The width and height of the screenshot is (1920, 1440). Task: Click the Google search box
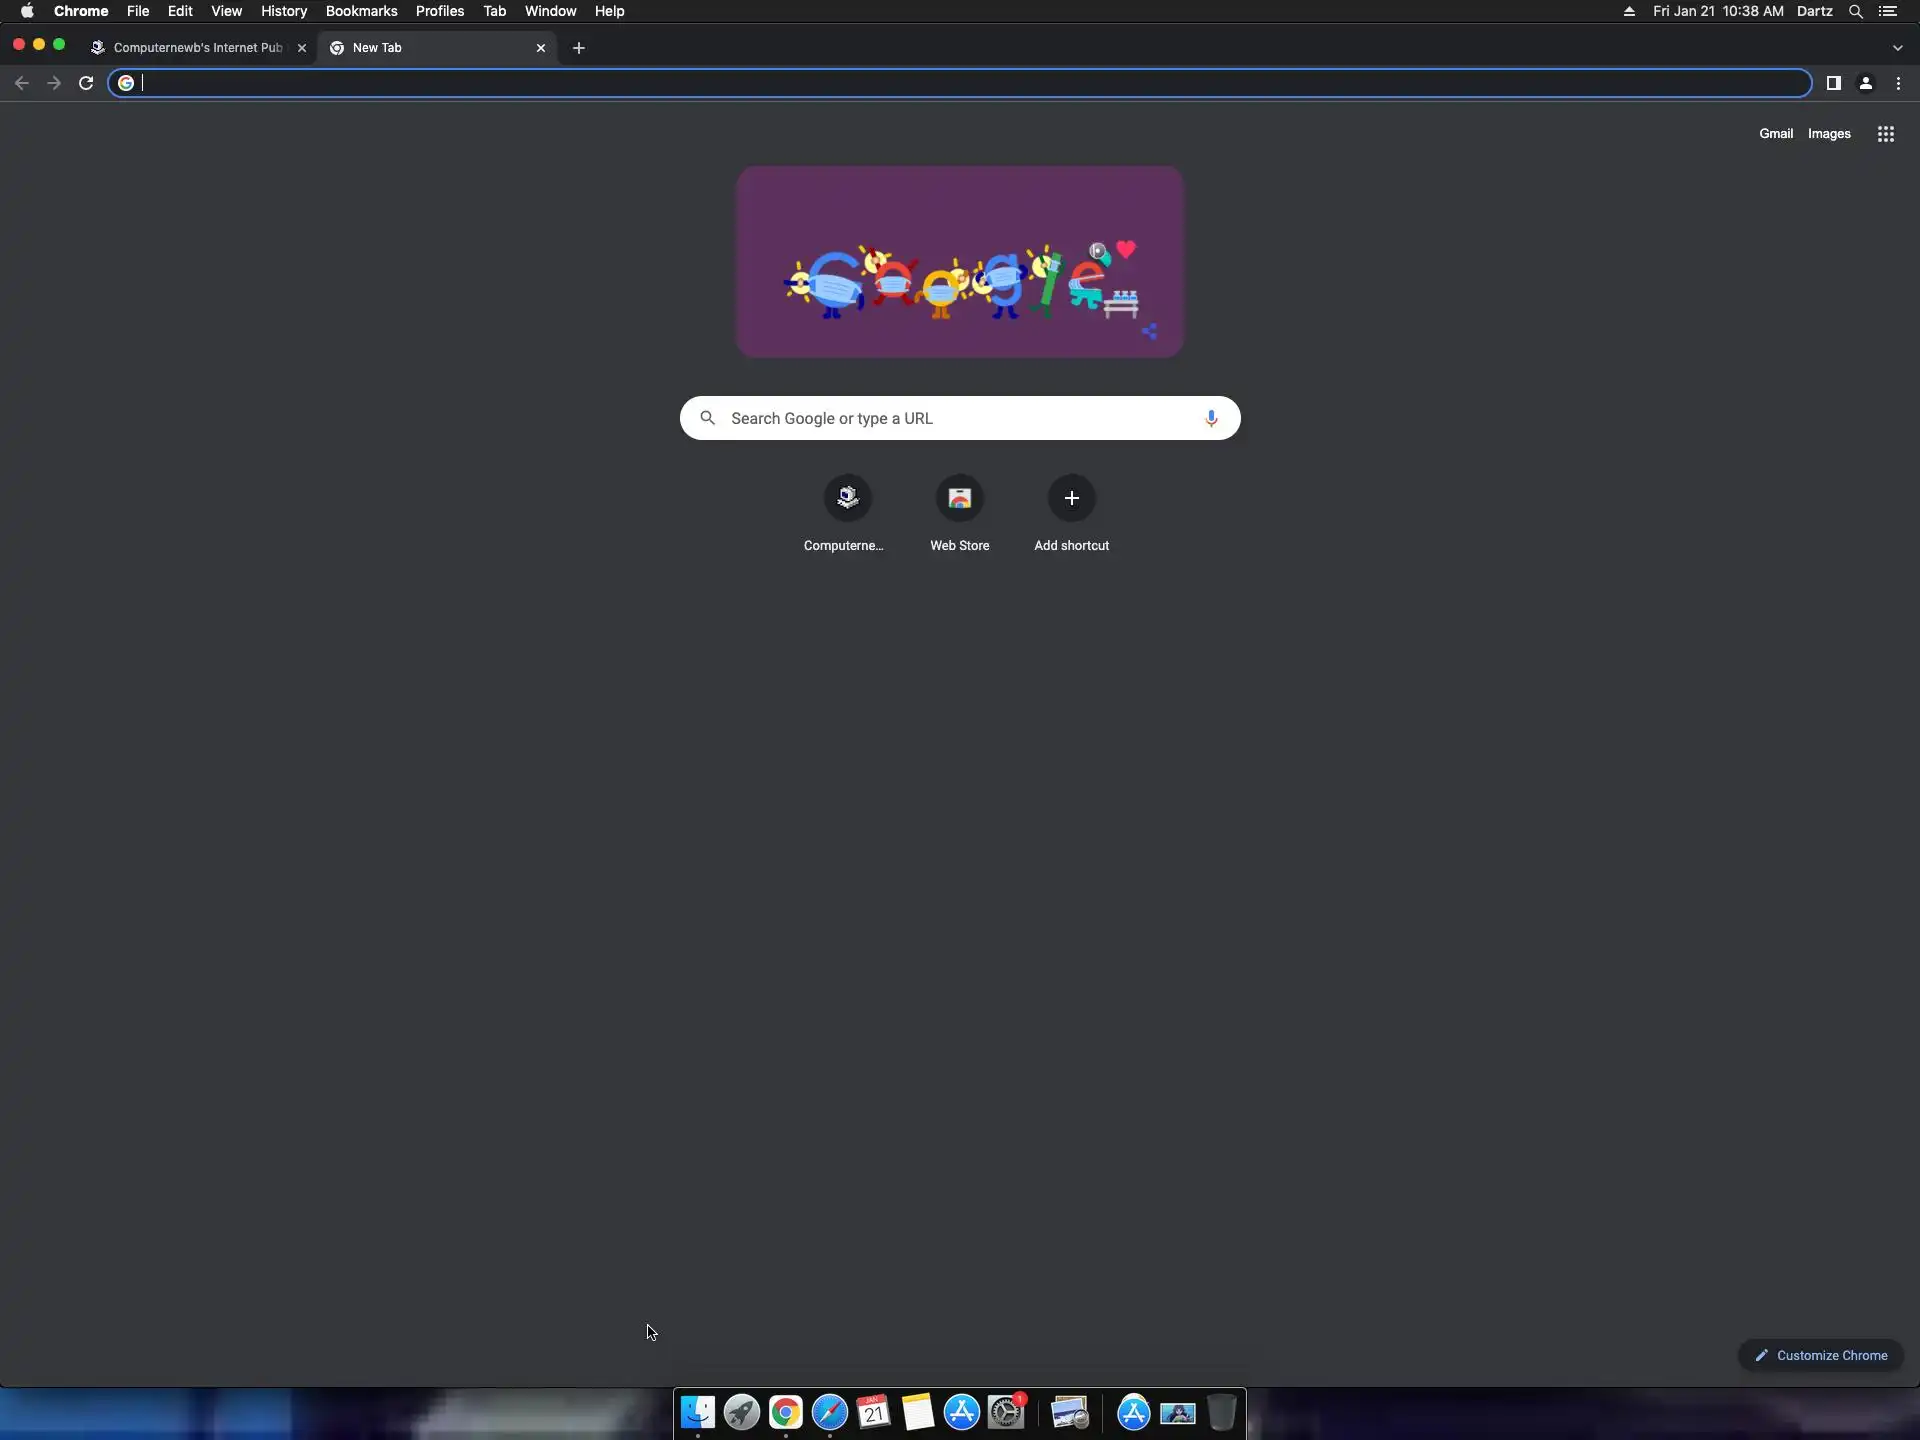(958, 418)
